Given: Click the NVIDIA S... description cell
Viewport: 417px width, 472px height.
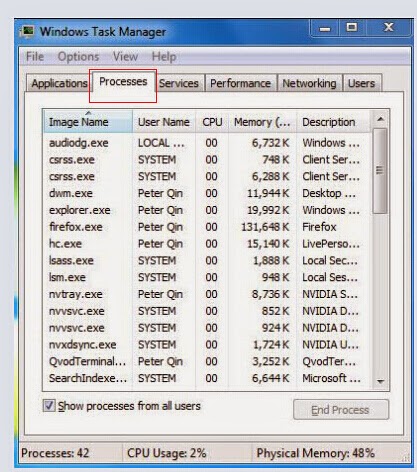Looking at the screenshot, I should click(330, 294).
